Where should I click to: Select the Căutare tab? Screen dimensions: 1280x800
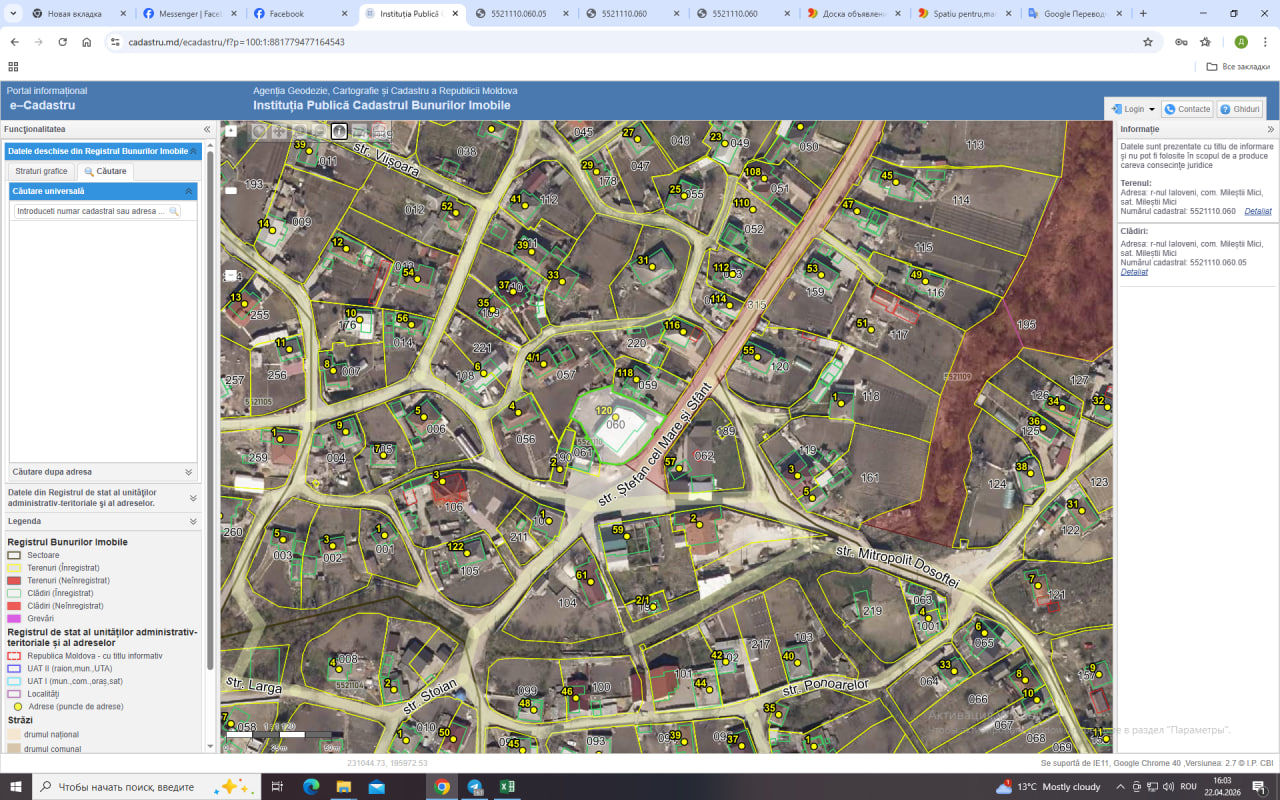click(105, 171)
